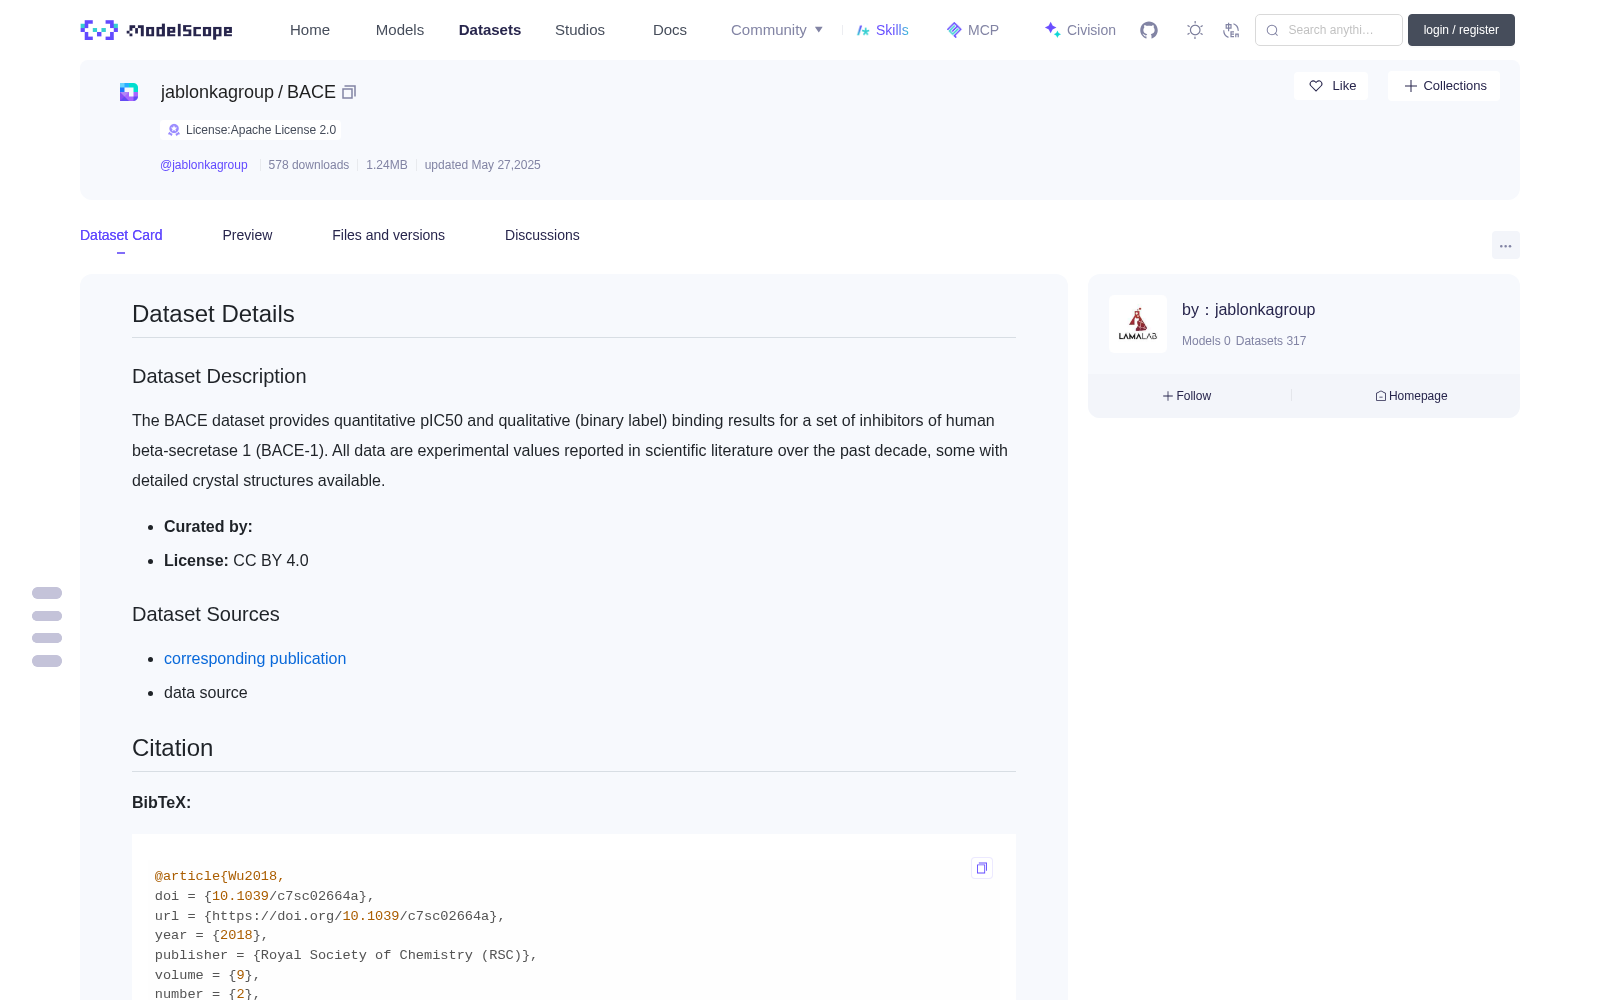This screenshot has height=1000, width=1600.
Task: Select the Dataset Card tab
Action: (x=121, y=235)
